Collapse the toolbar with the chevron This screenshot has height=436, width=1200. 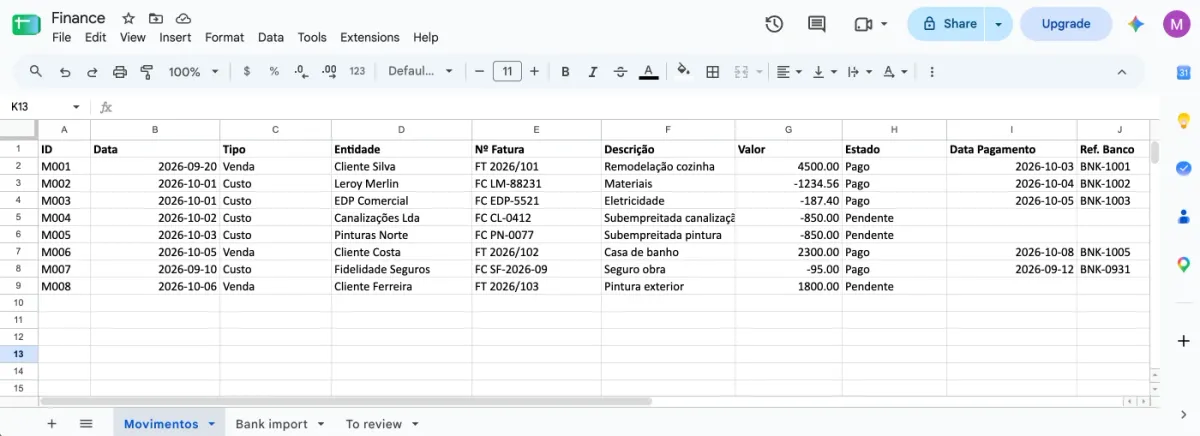tap(1122, 72)
